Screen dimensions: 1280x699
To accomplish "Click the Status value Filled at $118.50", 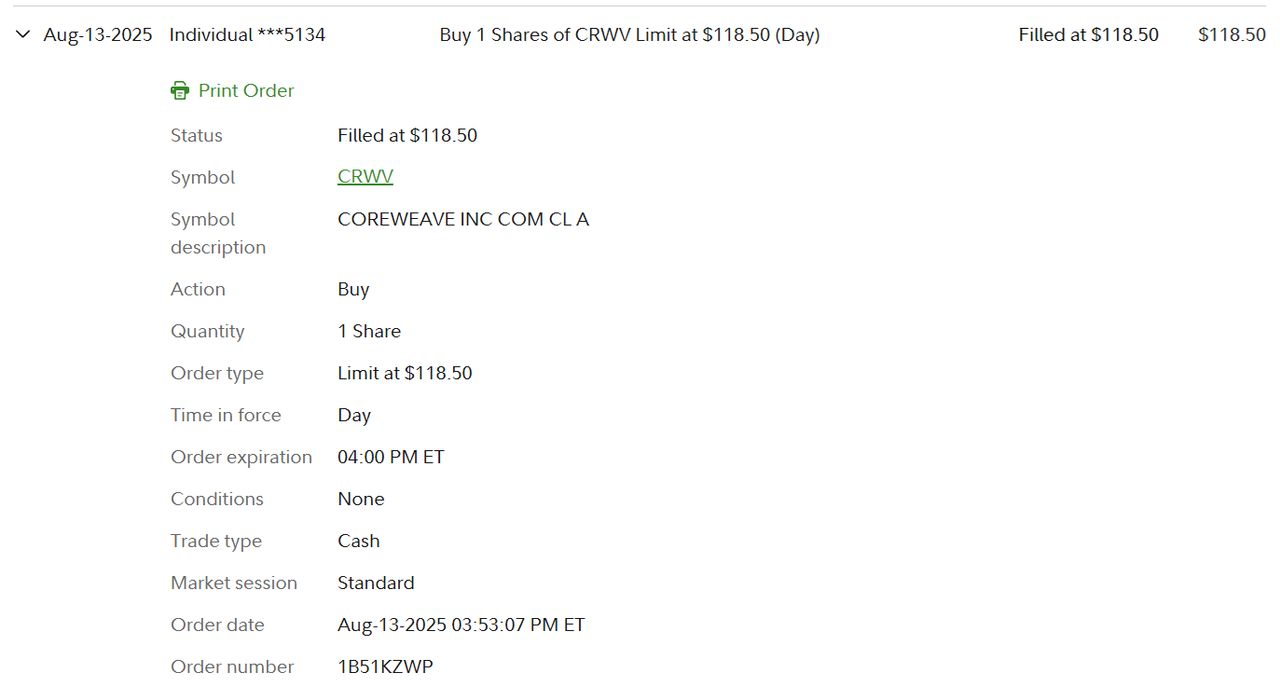I will pyautogui.click(x=407, y=135).
